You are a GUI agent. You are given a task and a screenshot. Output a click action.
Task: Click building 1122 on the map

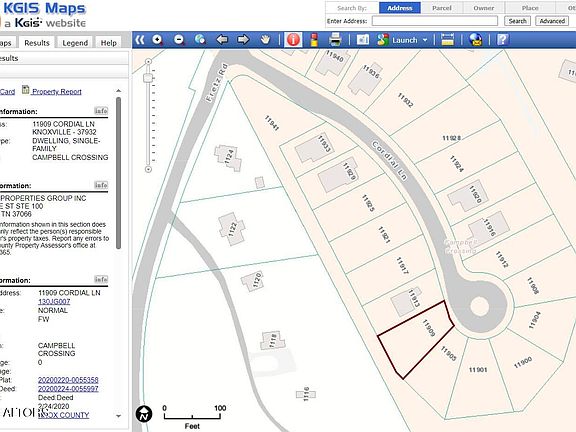[232, 229]
